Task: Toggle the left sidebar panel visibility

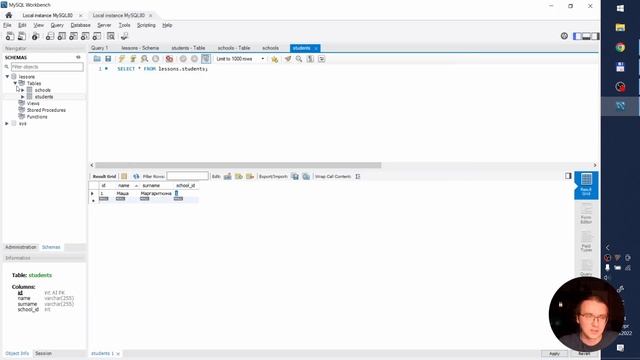Action: click(x=577, y=36)
